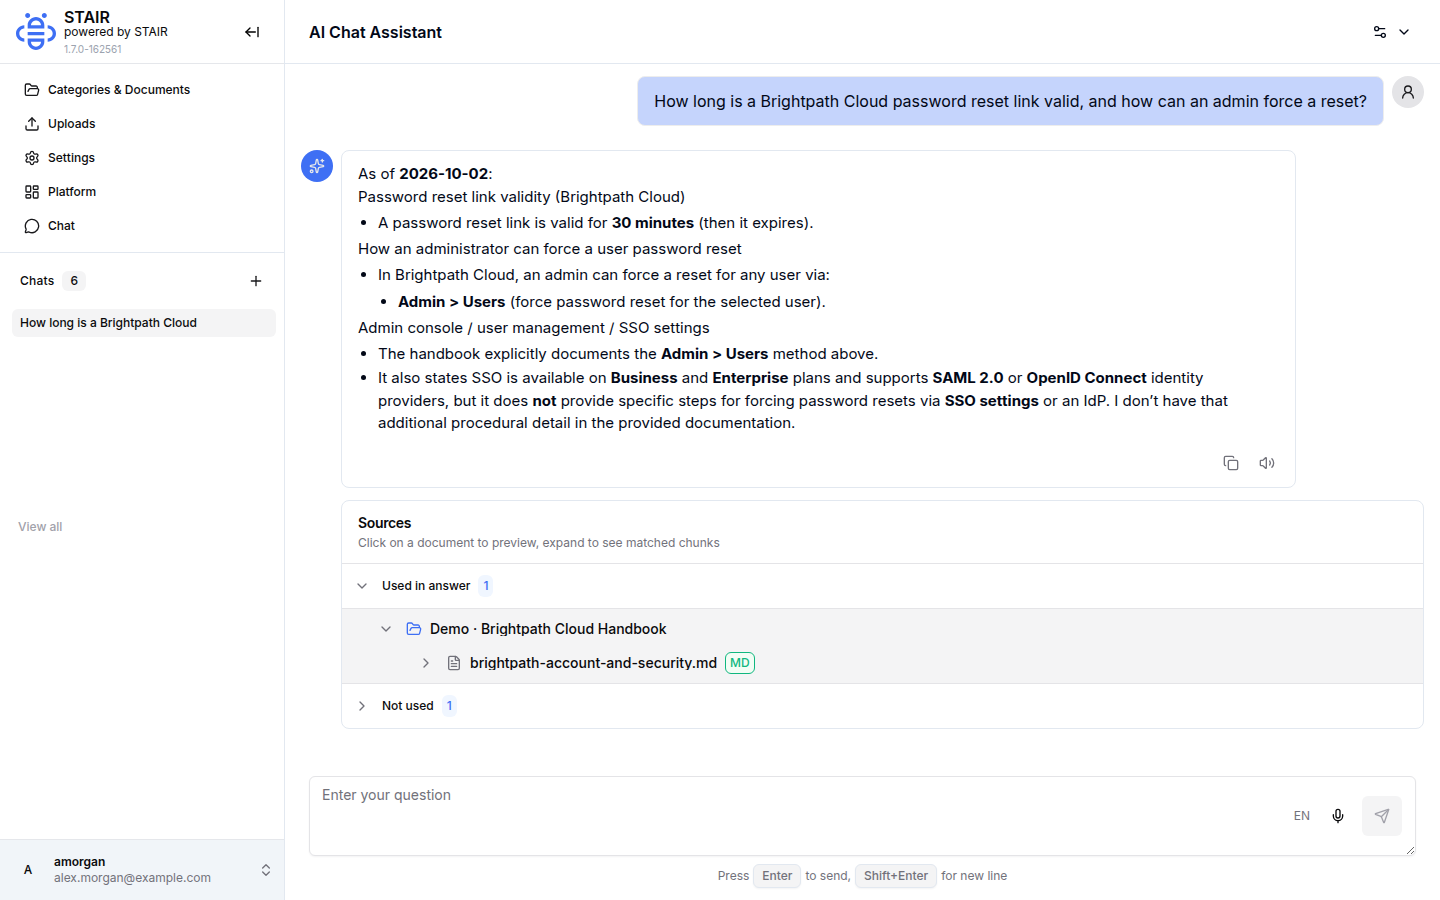Read the answer aloud with speaker icon
Viewport: 1440px width, 900px height.
point(1267,463)
